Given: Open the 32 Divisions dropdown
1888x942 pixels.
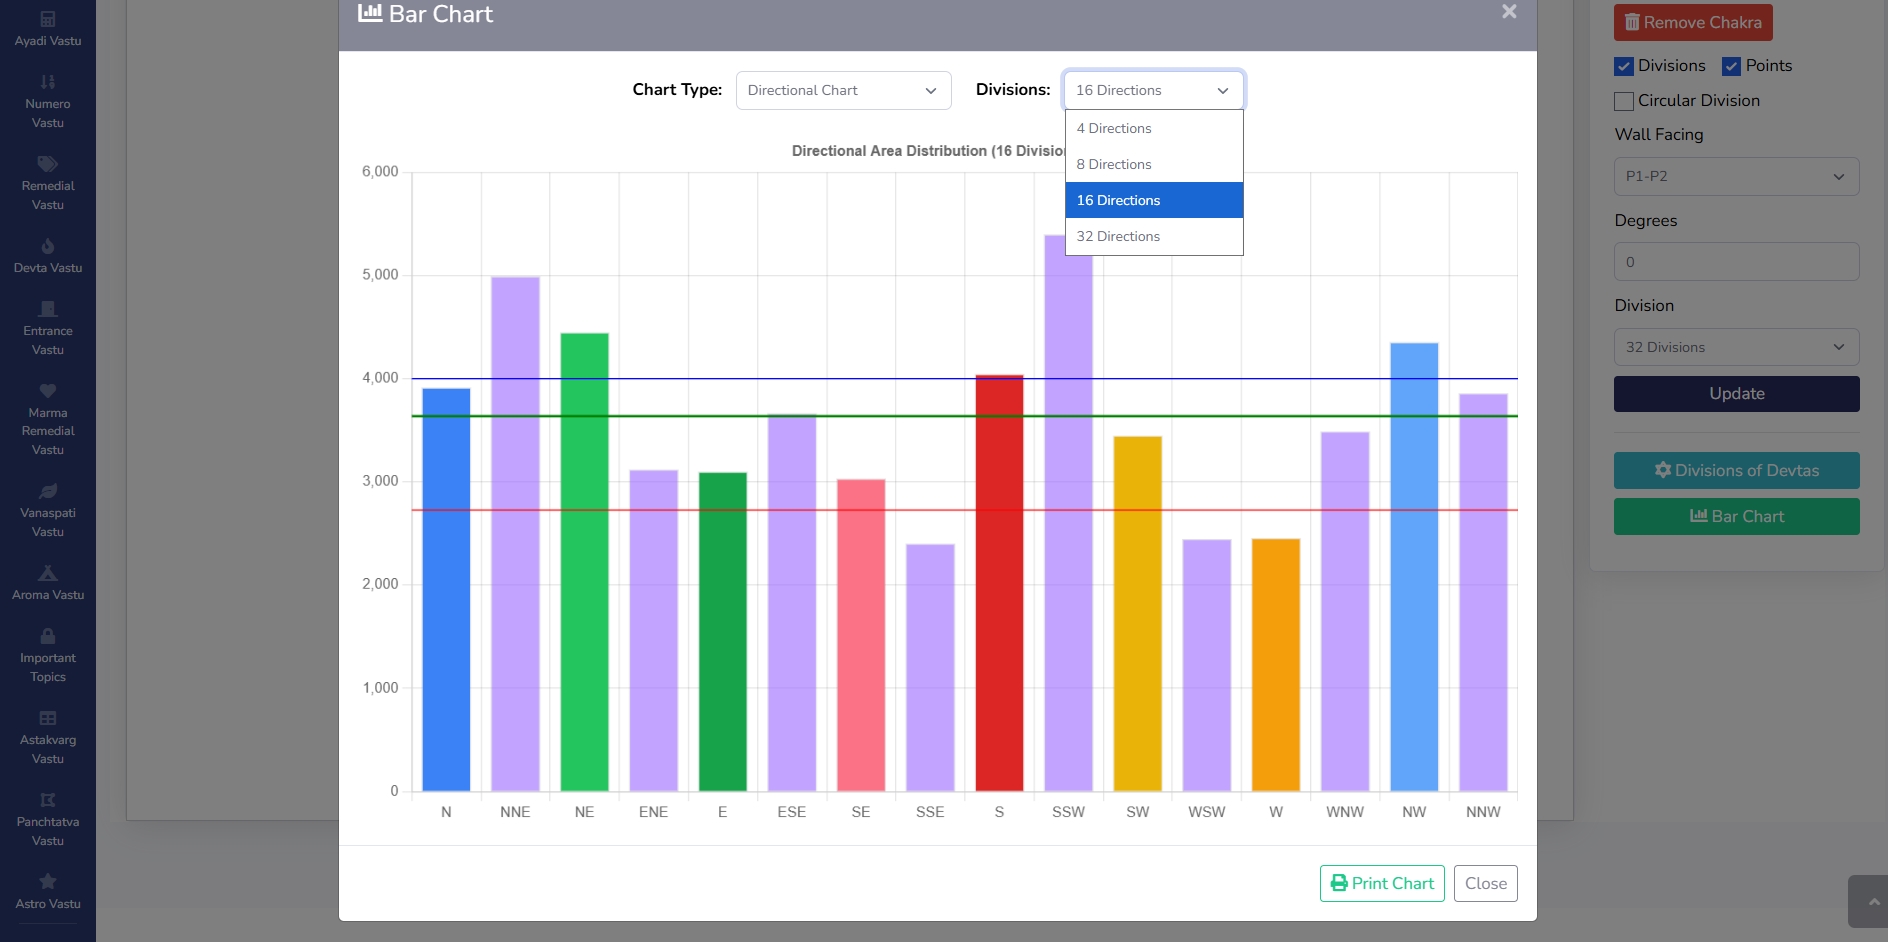Looking at the screenshot, I should [x=1736, y=347].
